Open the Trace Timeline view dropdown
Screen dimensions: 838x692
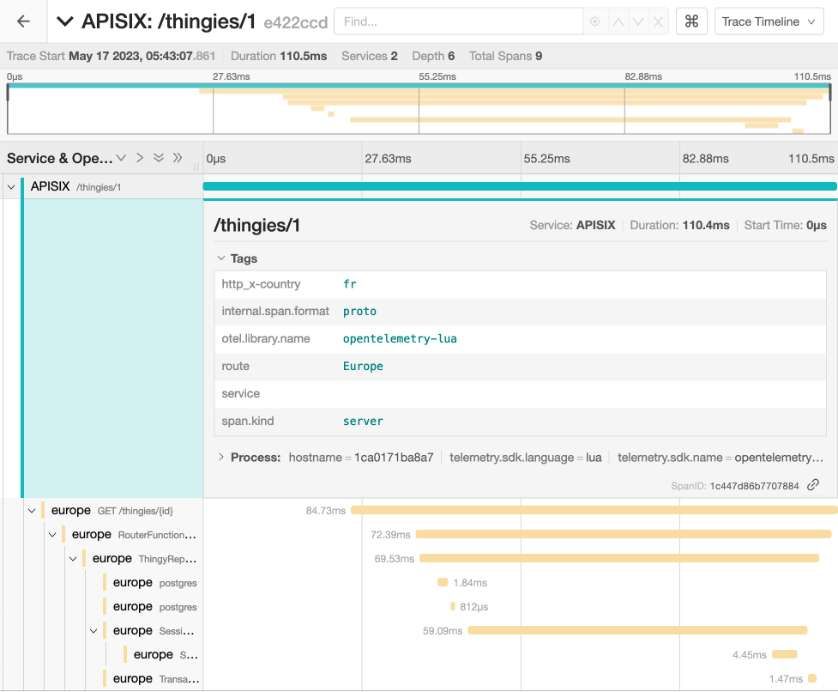[767, 21]
